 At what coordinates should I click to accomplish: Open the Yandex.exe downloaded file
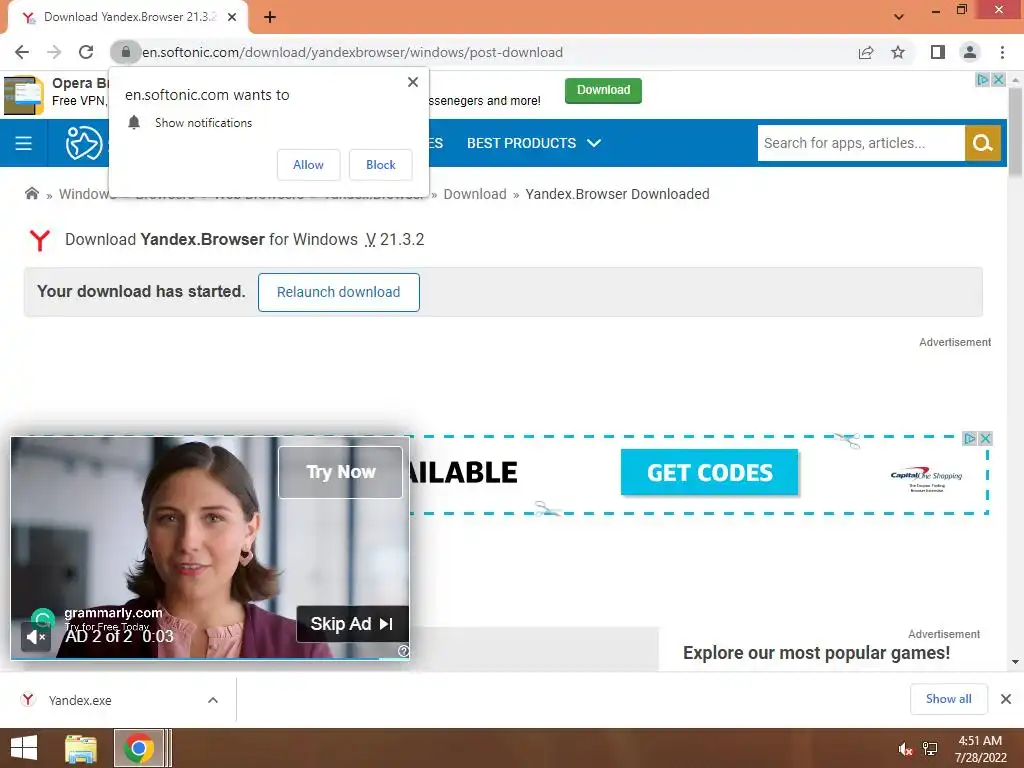(80, 700)
